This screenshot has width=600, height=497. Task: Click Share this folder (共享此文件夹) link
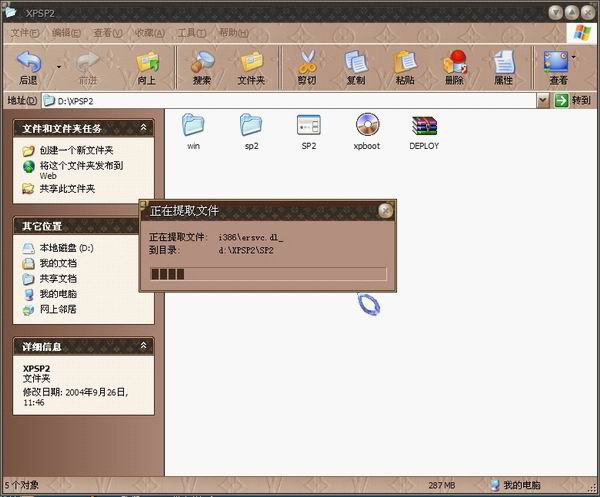[x=67, y=189]
